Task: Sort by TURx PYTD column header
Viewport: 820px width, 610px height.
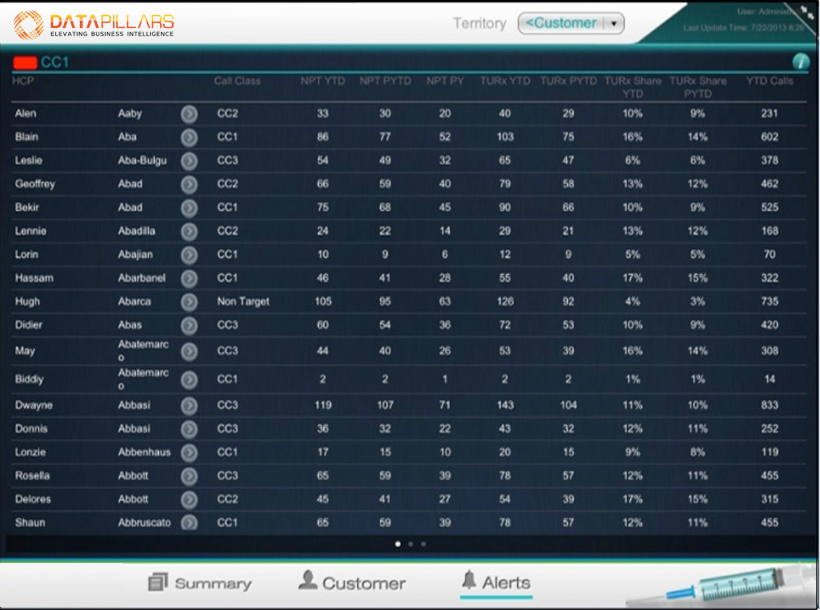Action: pyautogui.click(x=568, y=81)
